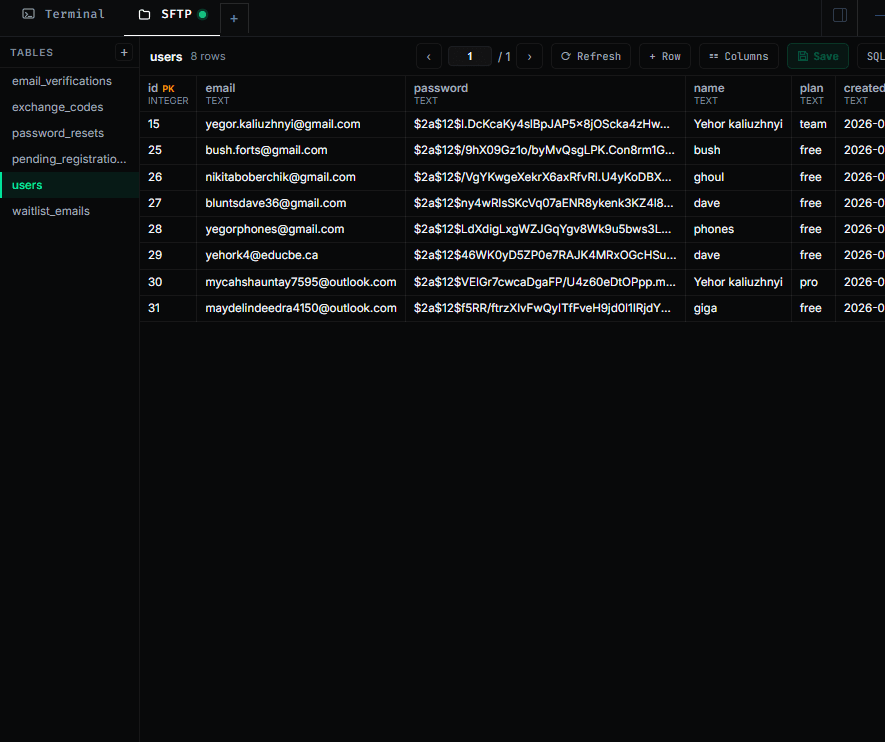Select id cell 29
Viewport: 885px width, 742px height.
(x=168, y=255)
